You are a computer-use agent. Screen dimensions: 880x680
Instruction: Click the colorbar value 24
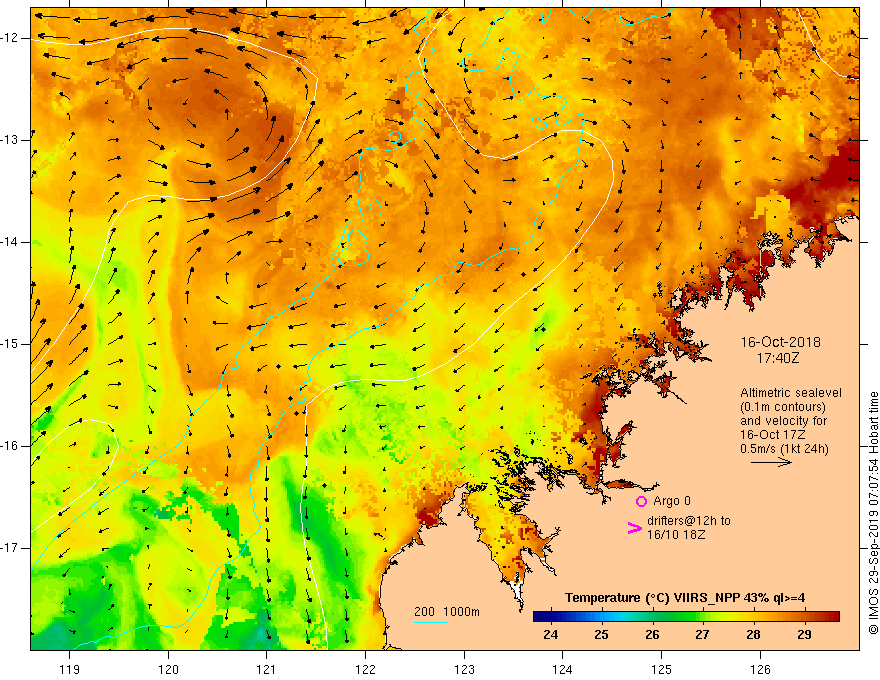tap(551, 635)
